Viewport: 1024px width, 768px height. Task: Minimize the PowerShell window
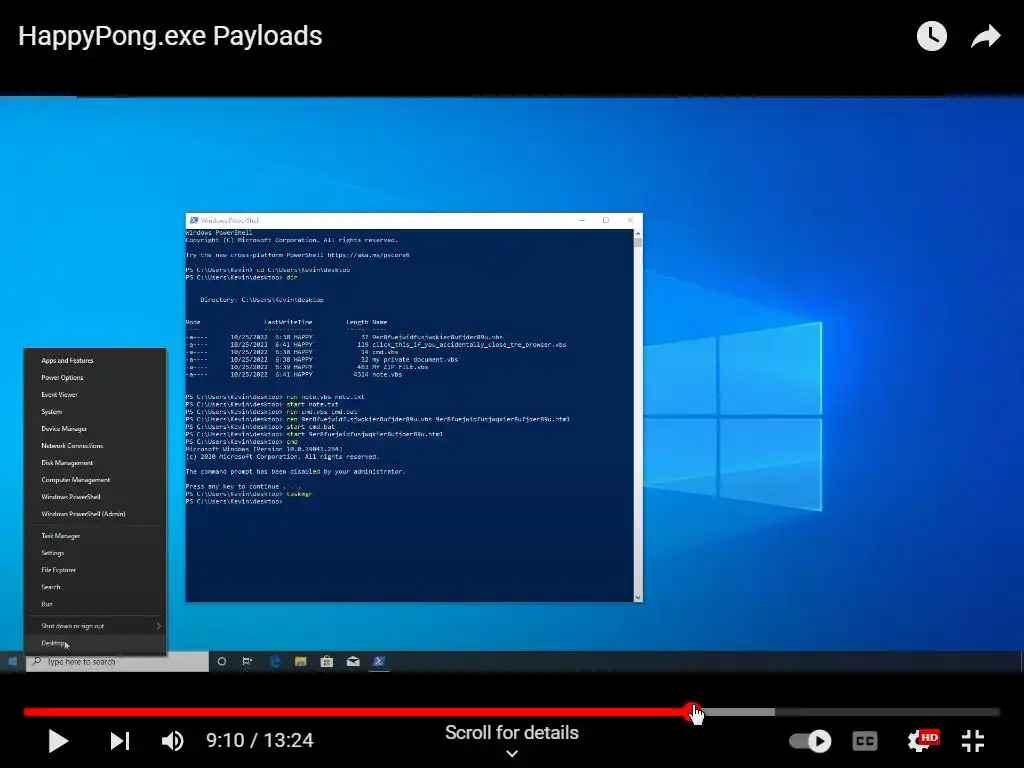click(x=581, y=221)
